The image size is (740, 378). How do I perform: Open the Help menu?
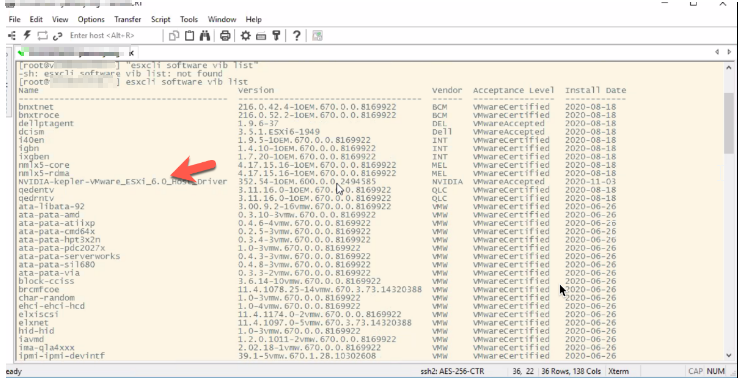(x=253, y=19)
